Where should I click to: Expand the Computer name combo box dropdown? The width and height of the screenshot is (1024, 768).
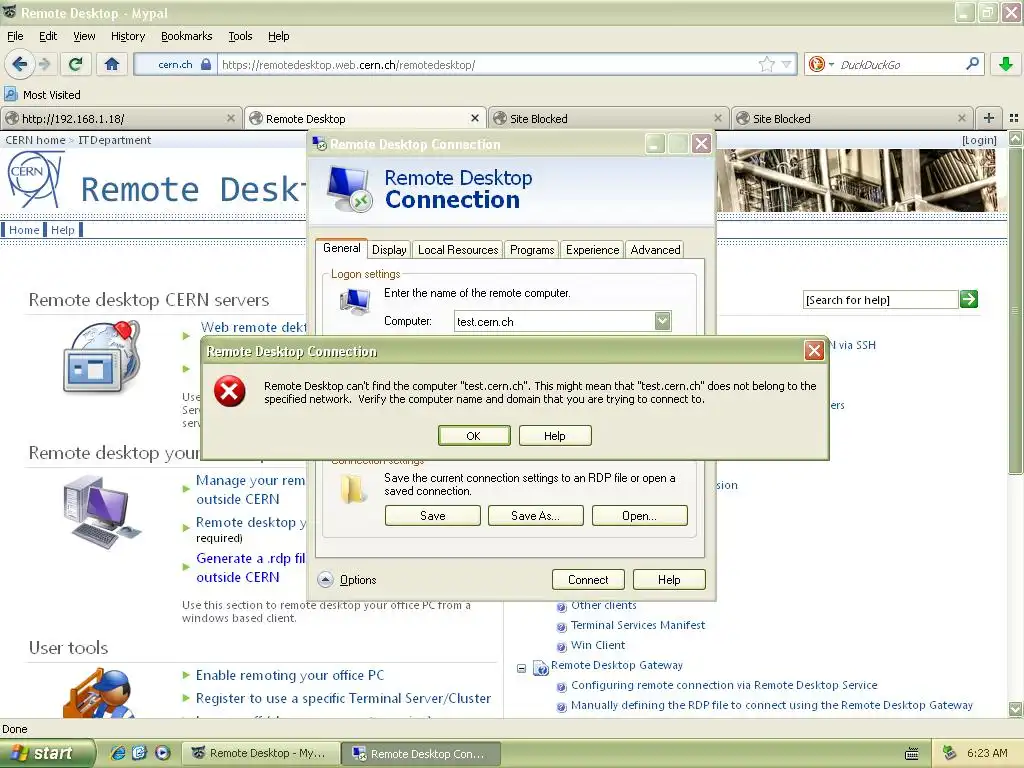pyautogui.click(x=662, y=321)
